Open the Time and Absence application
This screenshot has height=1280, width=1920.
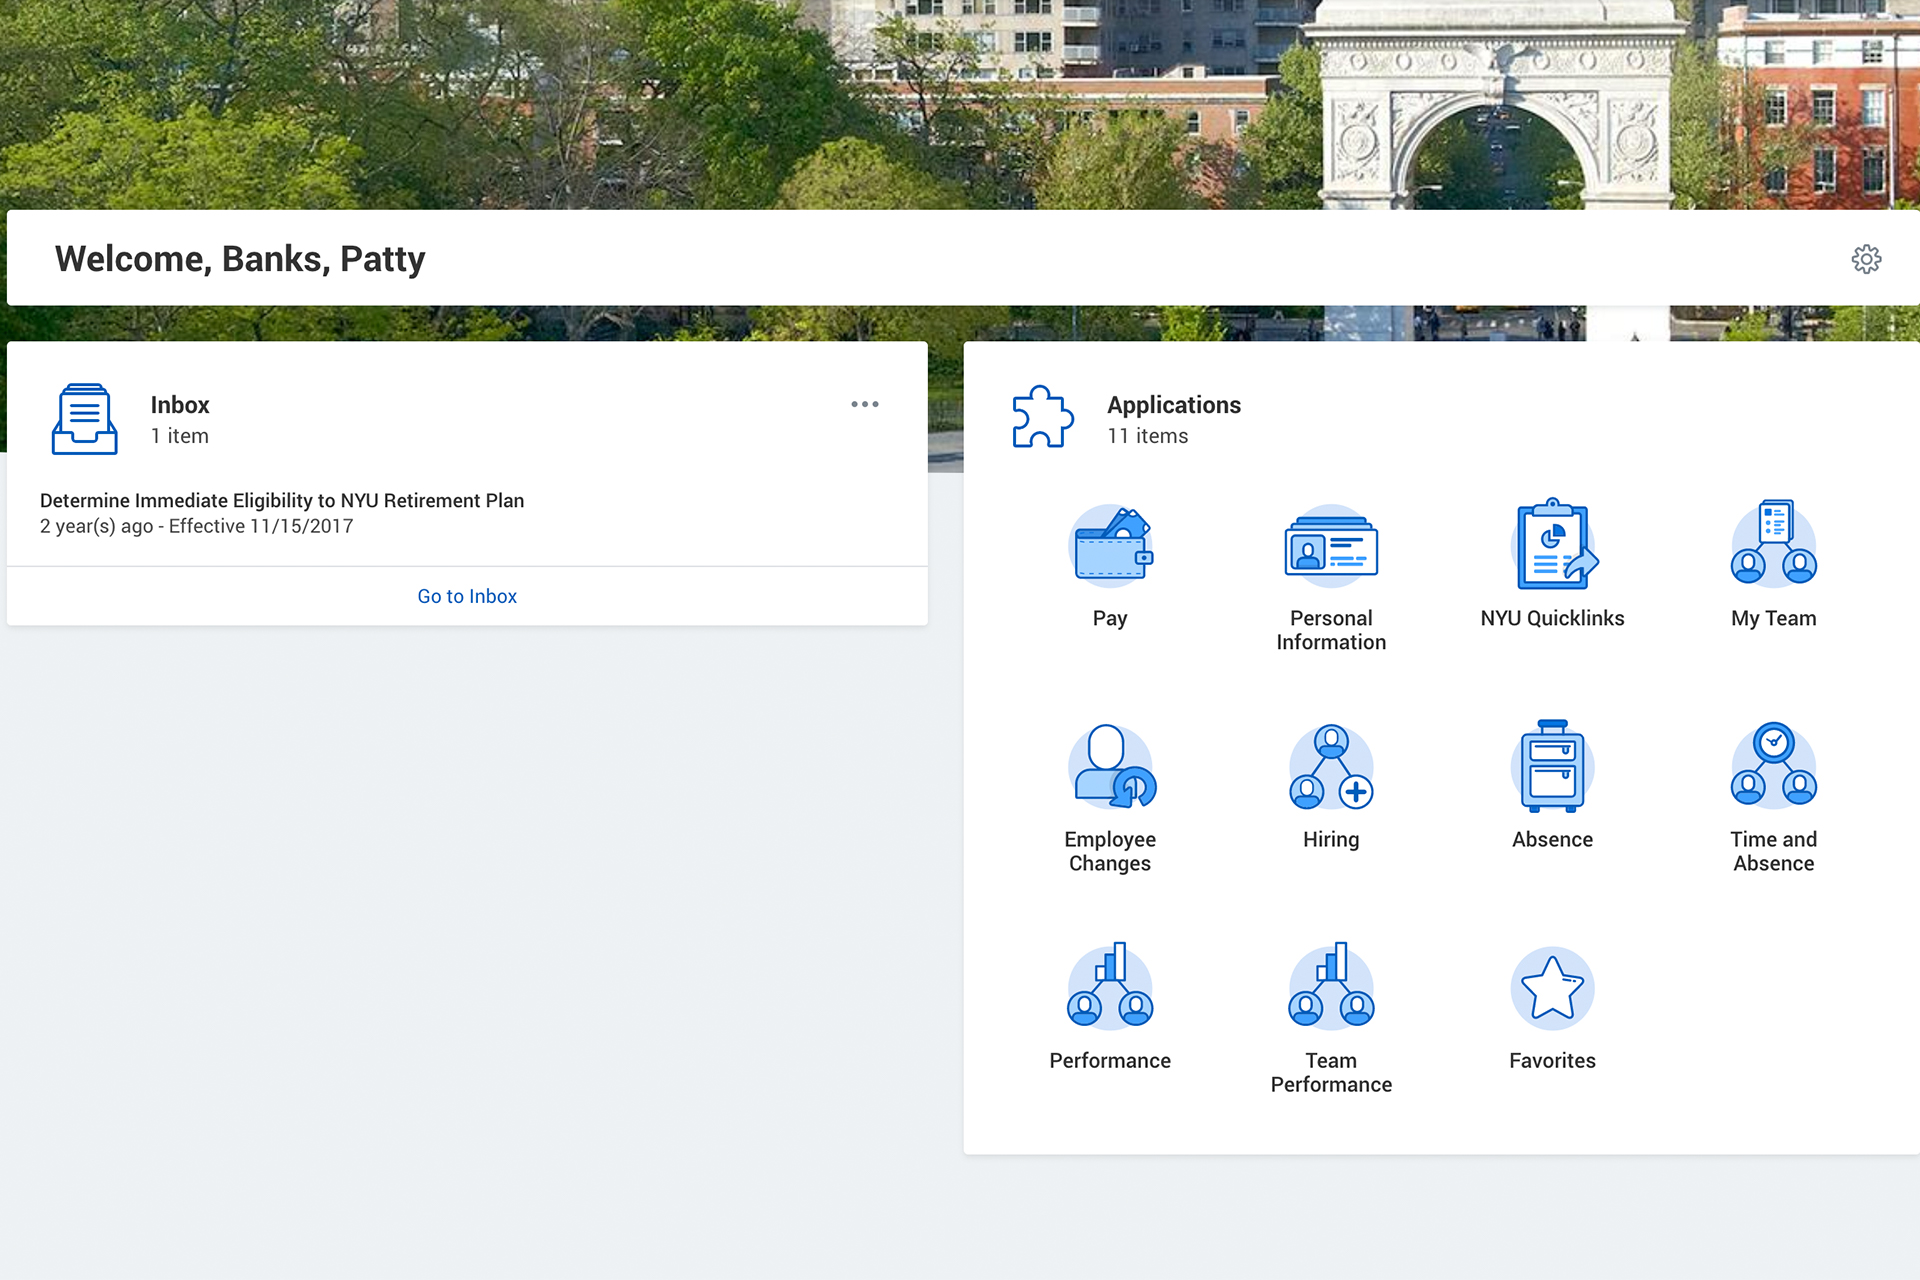[x=1773, y=768]
